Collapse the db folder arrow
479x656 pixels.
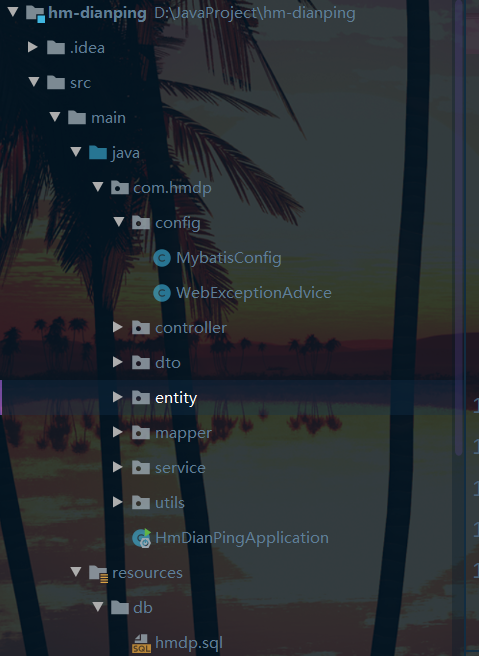coord(98,607)
